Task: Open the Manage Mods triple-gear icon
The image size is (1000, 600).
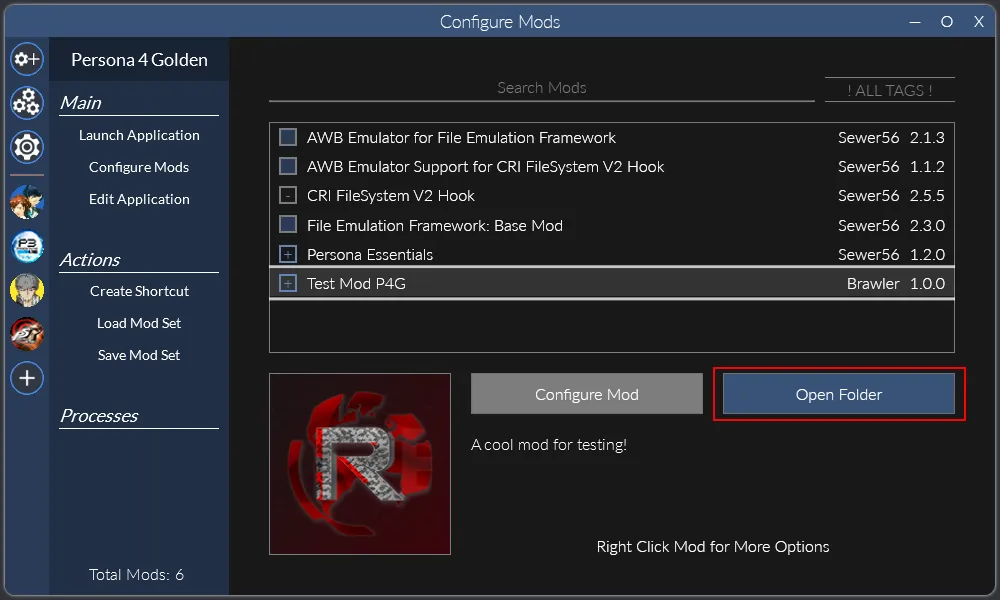Action: (27, 103)
